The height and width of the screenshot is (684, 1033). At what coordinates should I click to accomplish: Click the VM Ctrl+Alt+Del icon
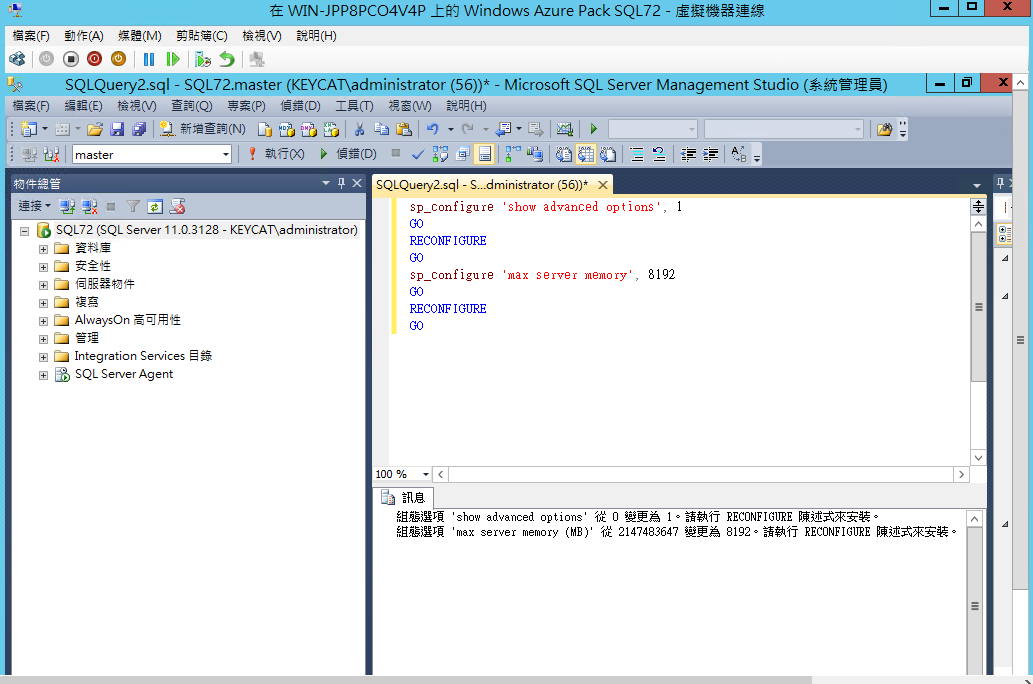click(17, 59)
